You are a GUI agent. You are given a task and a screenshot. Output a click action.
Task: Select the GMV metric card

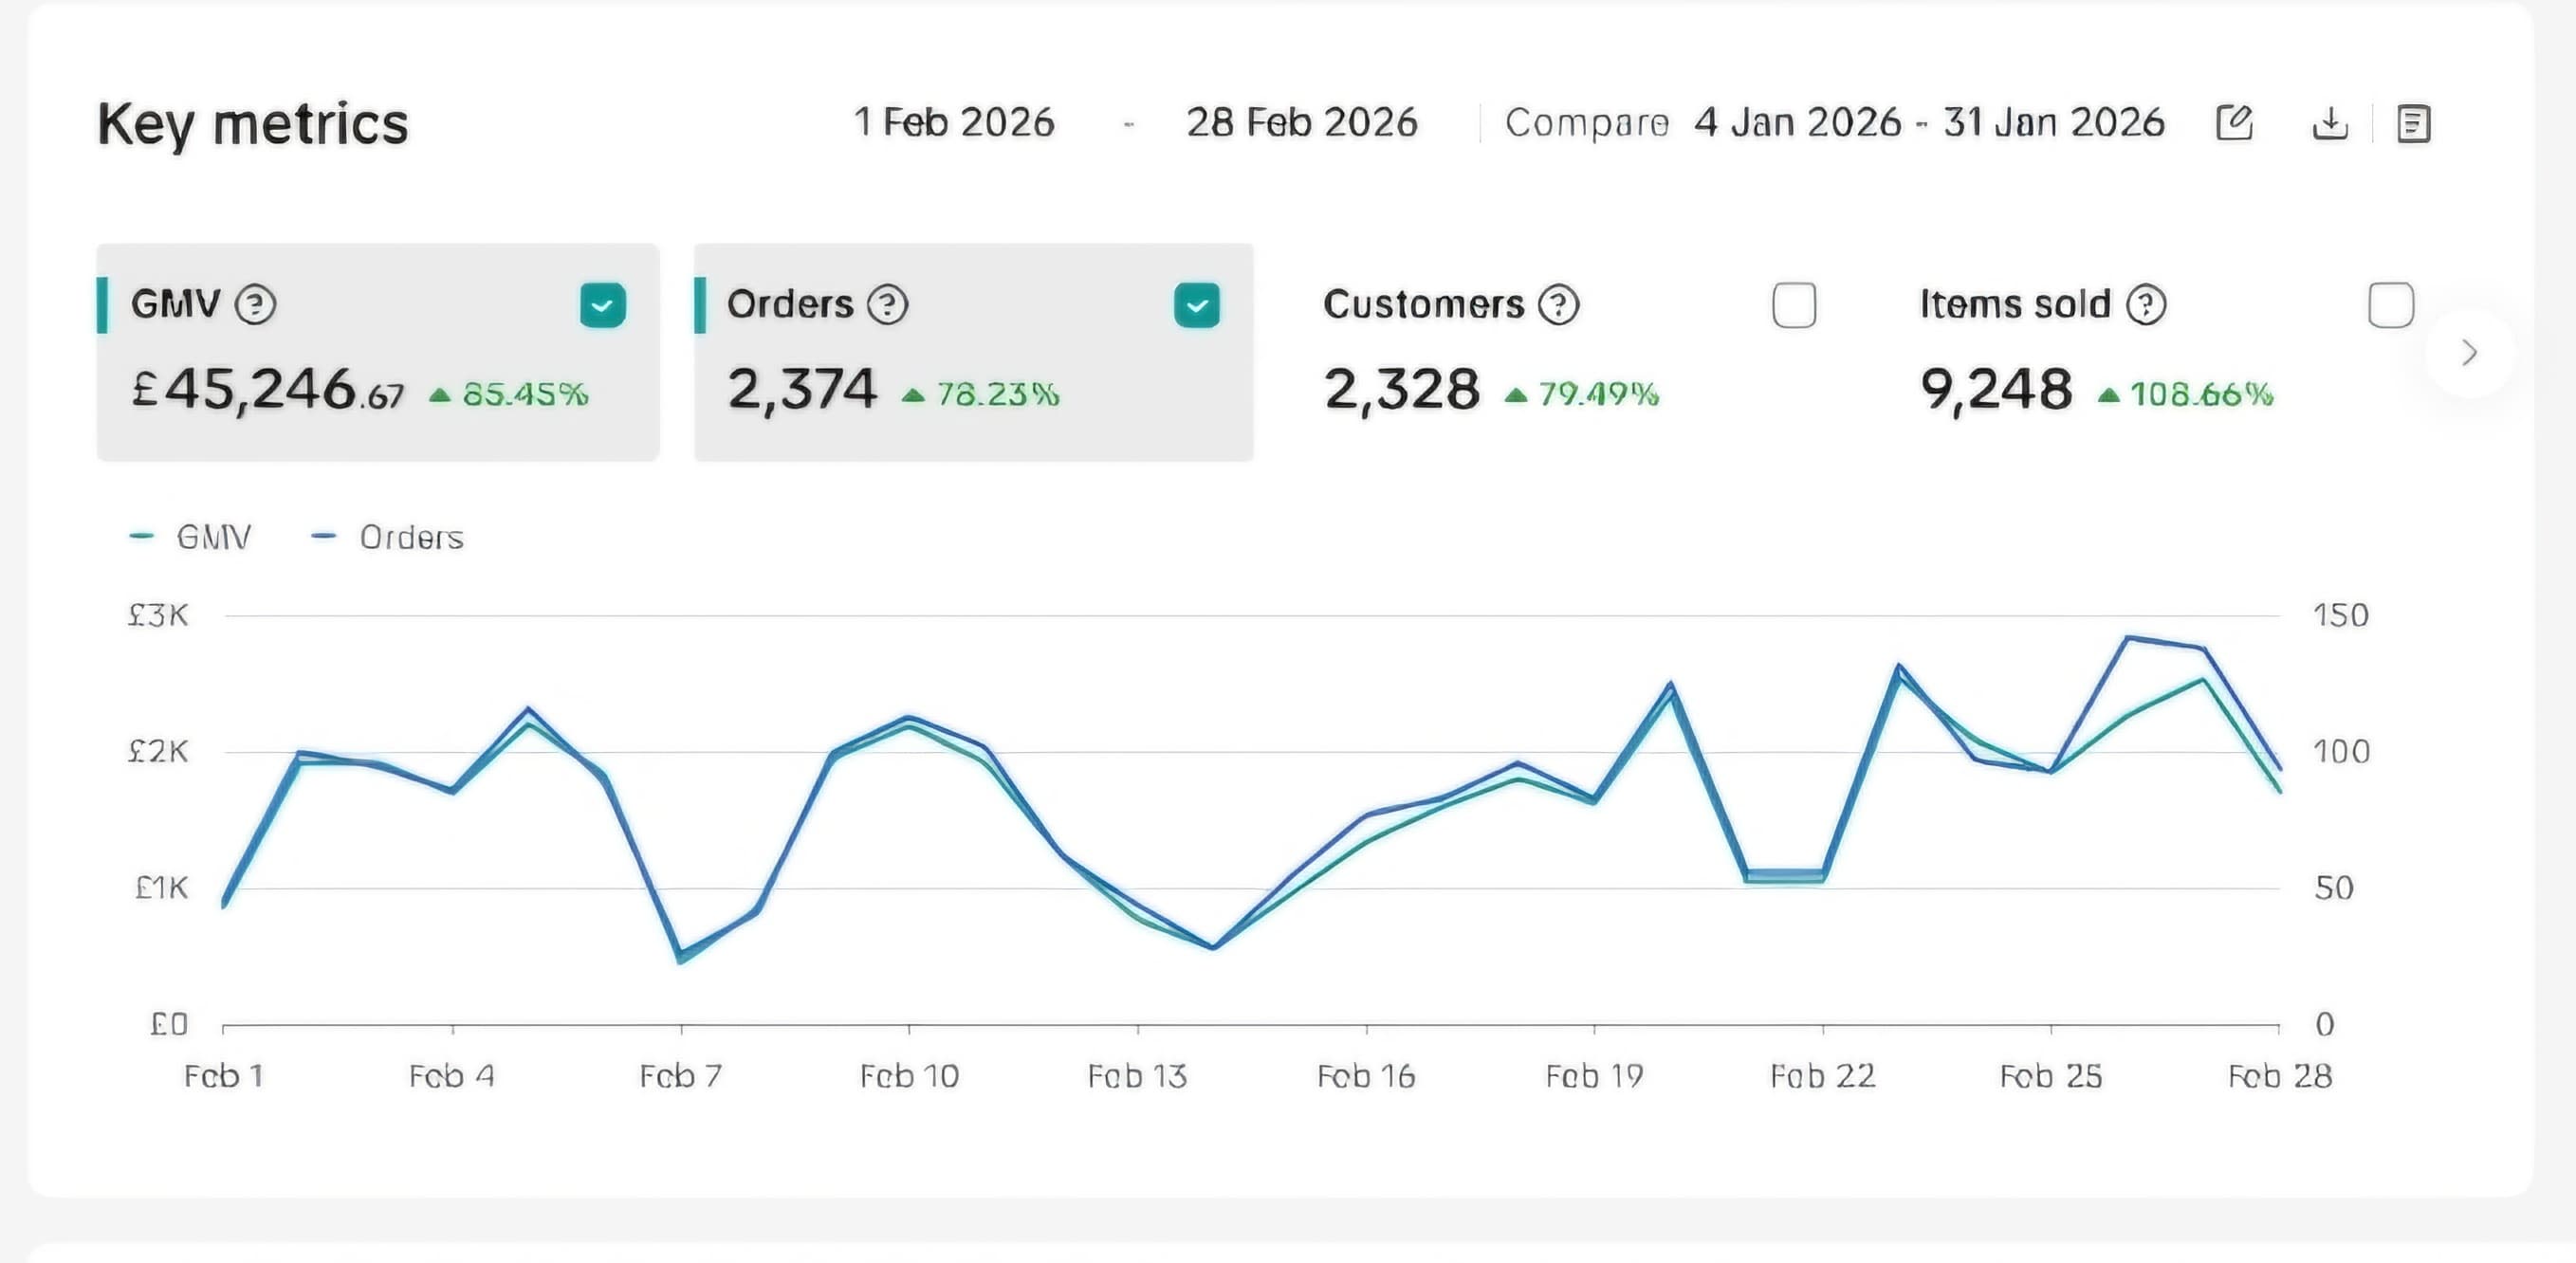378,352
